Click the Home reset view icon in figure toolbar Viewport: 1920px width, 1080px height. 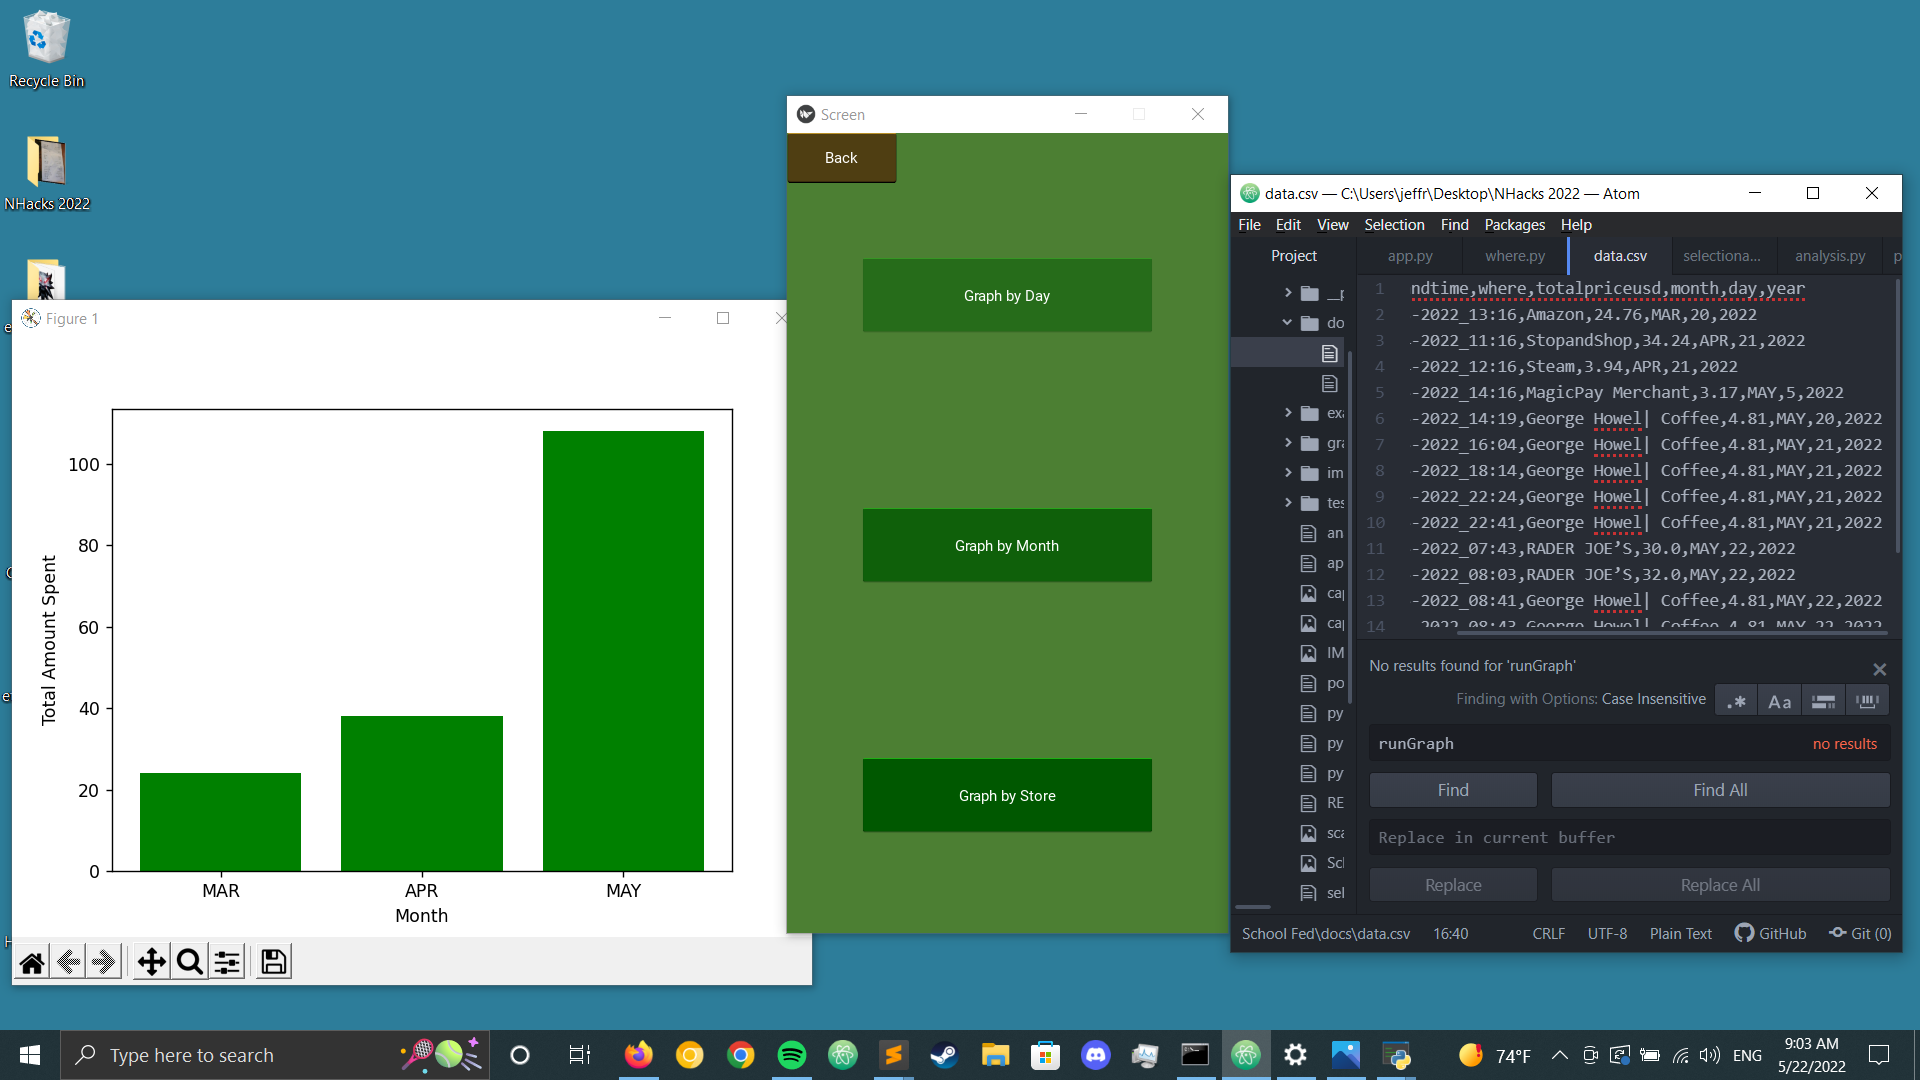pos(32,962)
